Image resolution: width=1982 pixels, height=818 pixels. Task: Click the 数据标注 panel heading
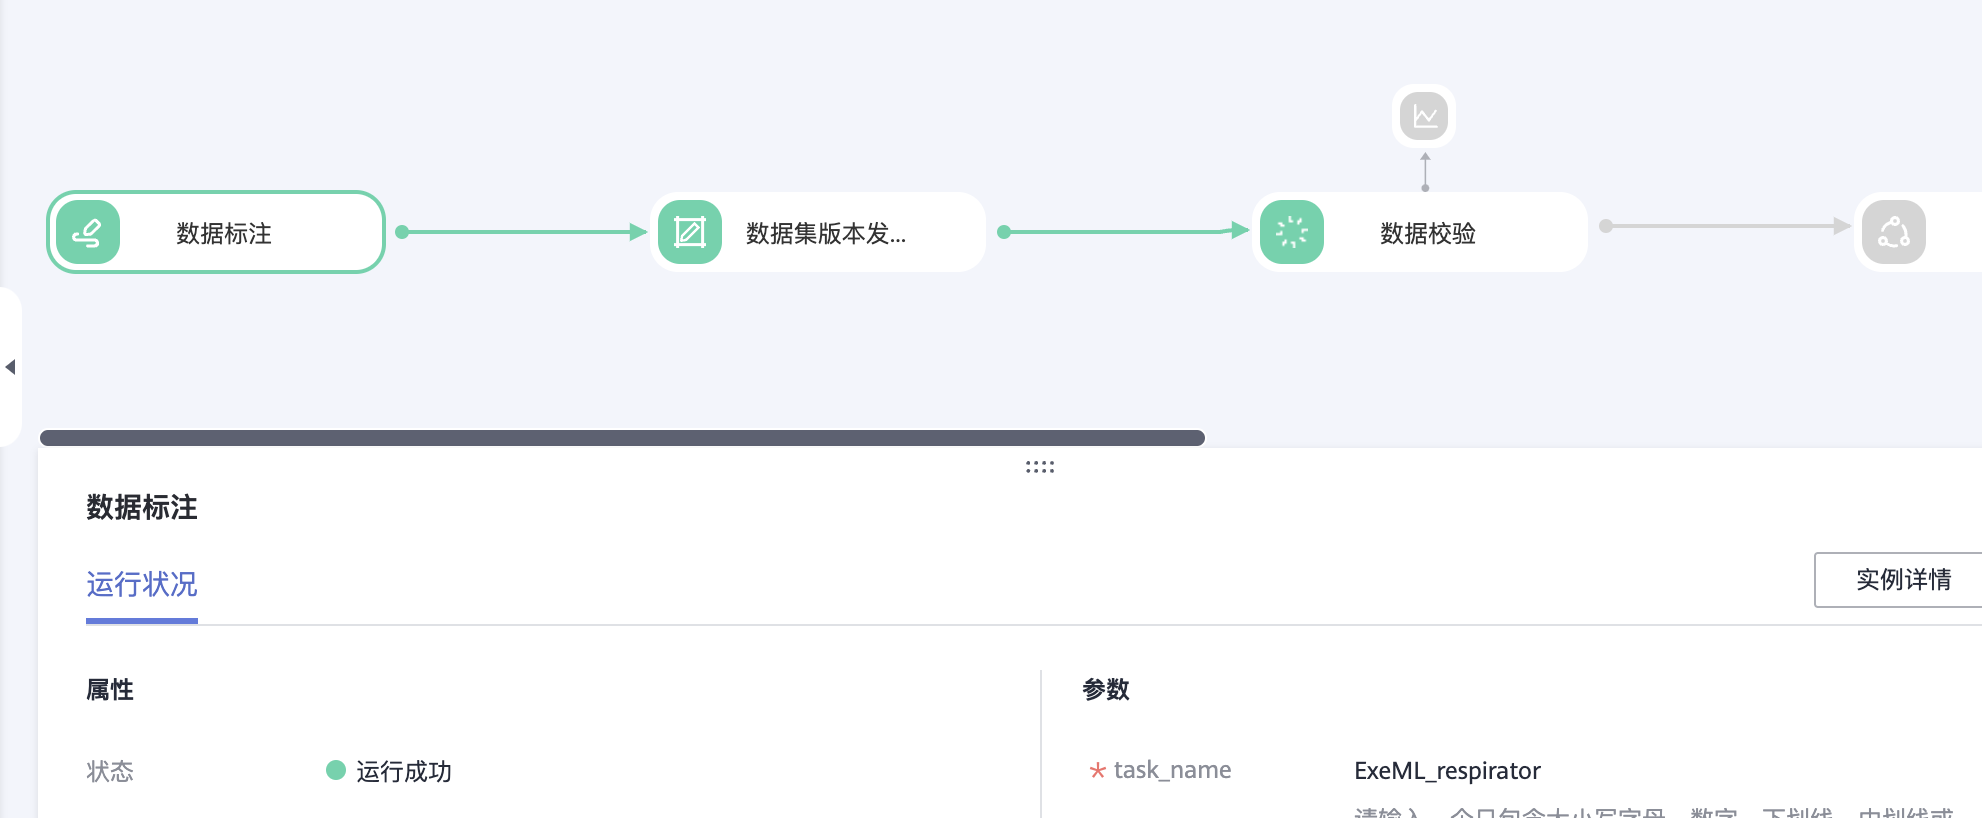[142, 508]
